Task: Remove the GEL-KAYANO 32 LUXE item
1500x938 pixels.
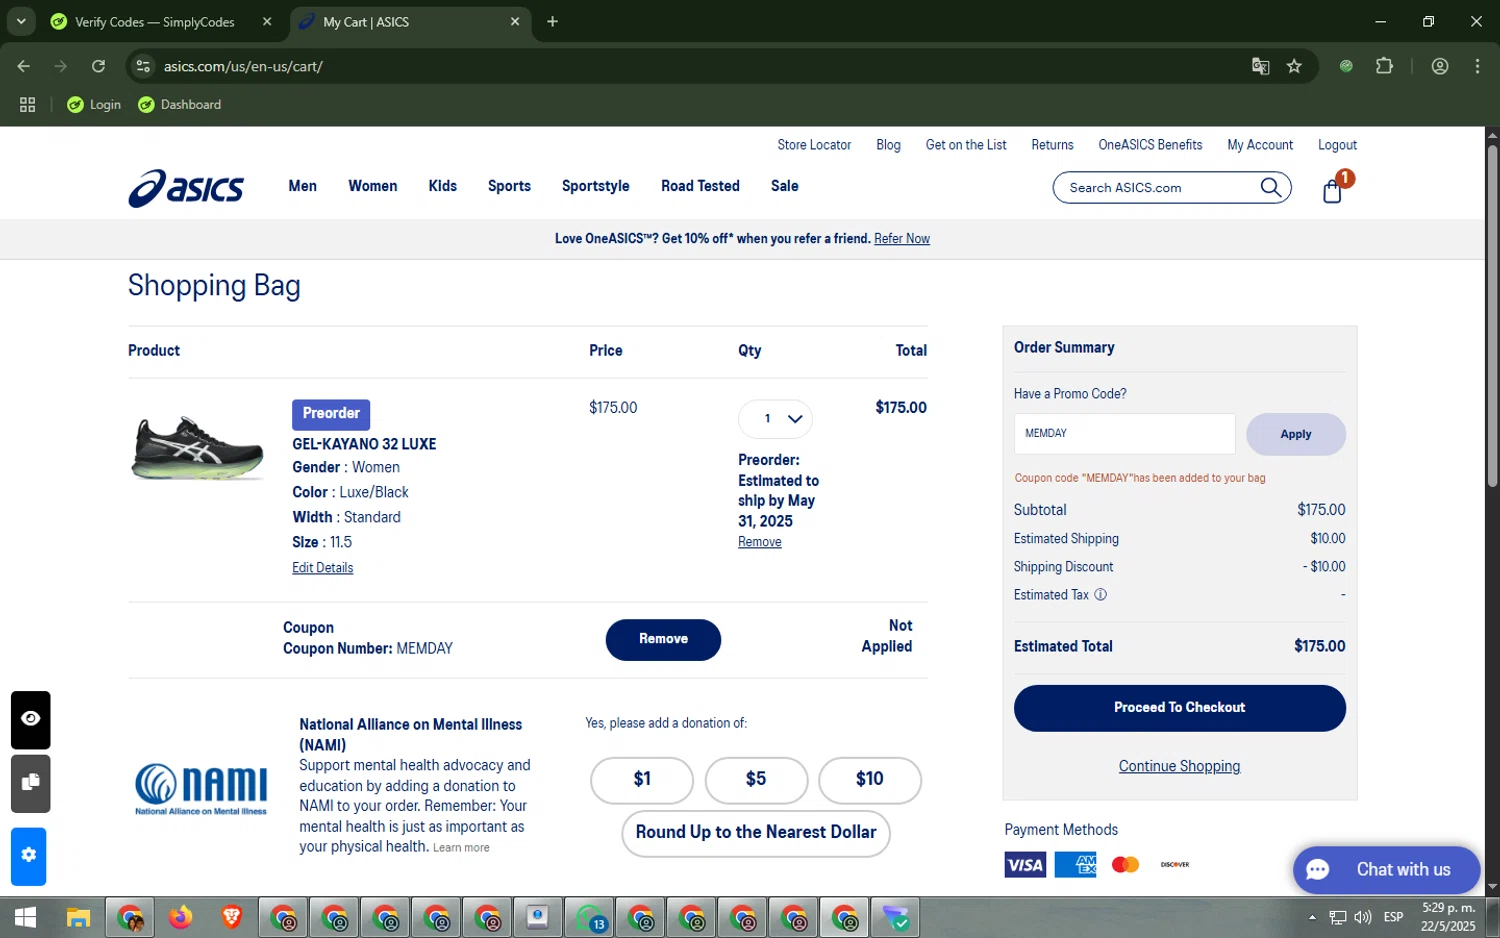Action: click(x=760, y=542)
